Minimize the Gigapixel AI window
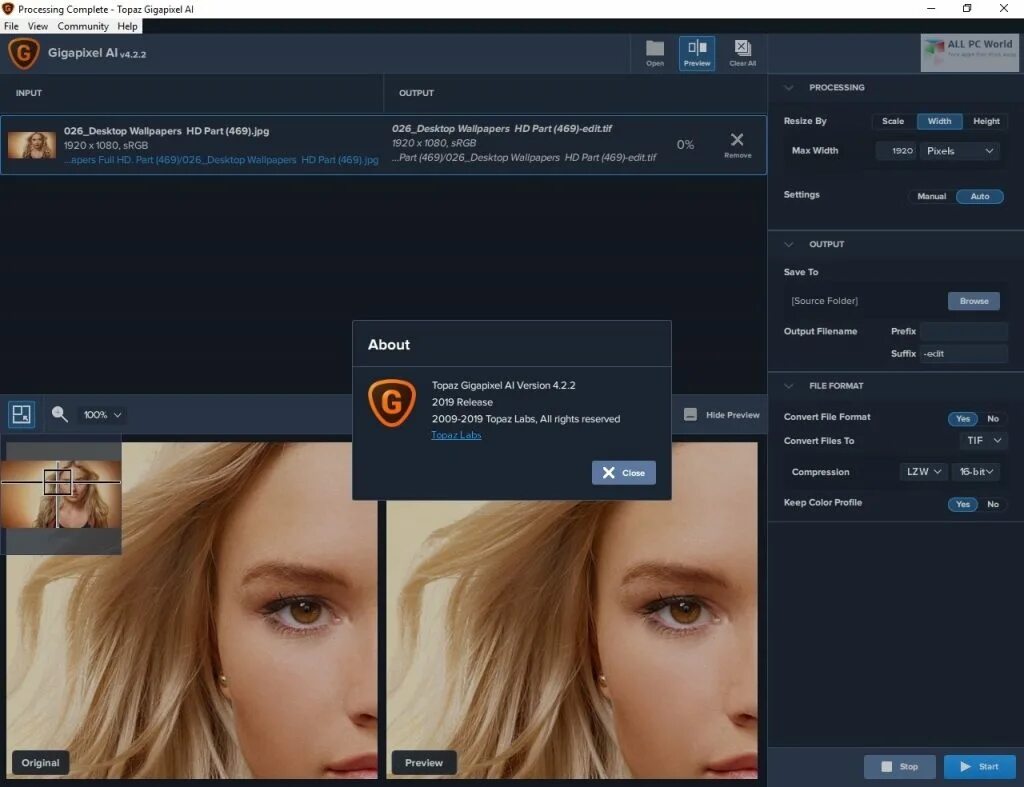This screenshot has height=787, width=1024. tap(931, 8)
